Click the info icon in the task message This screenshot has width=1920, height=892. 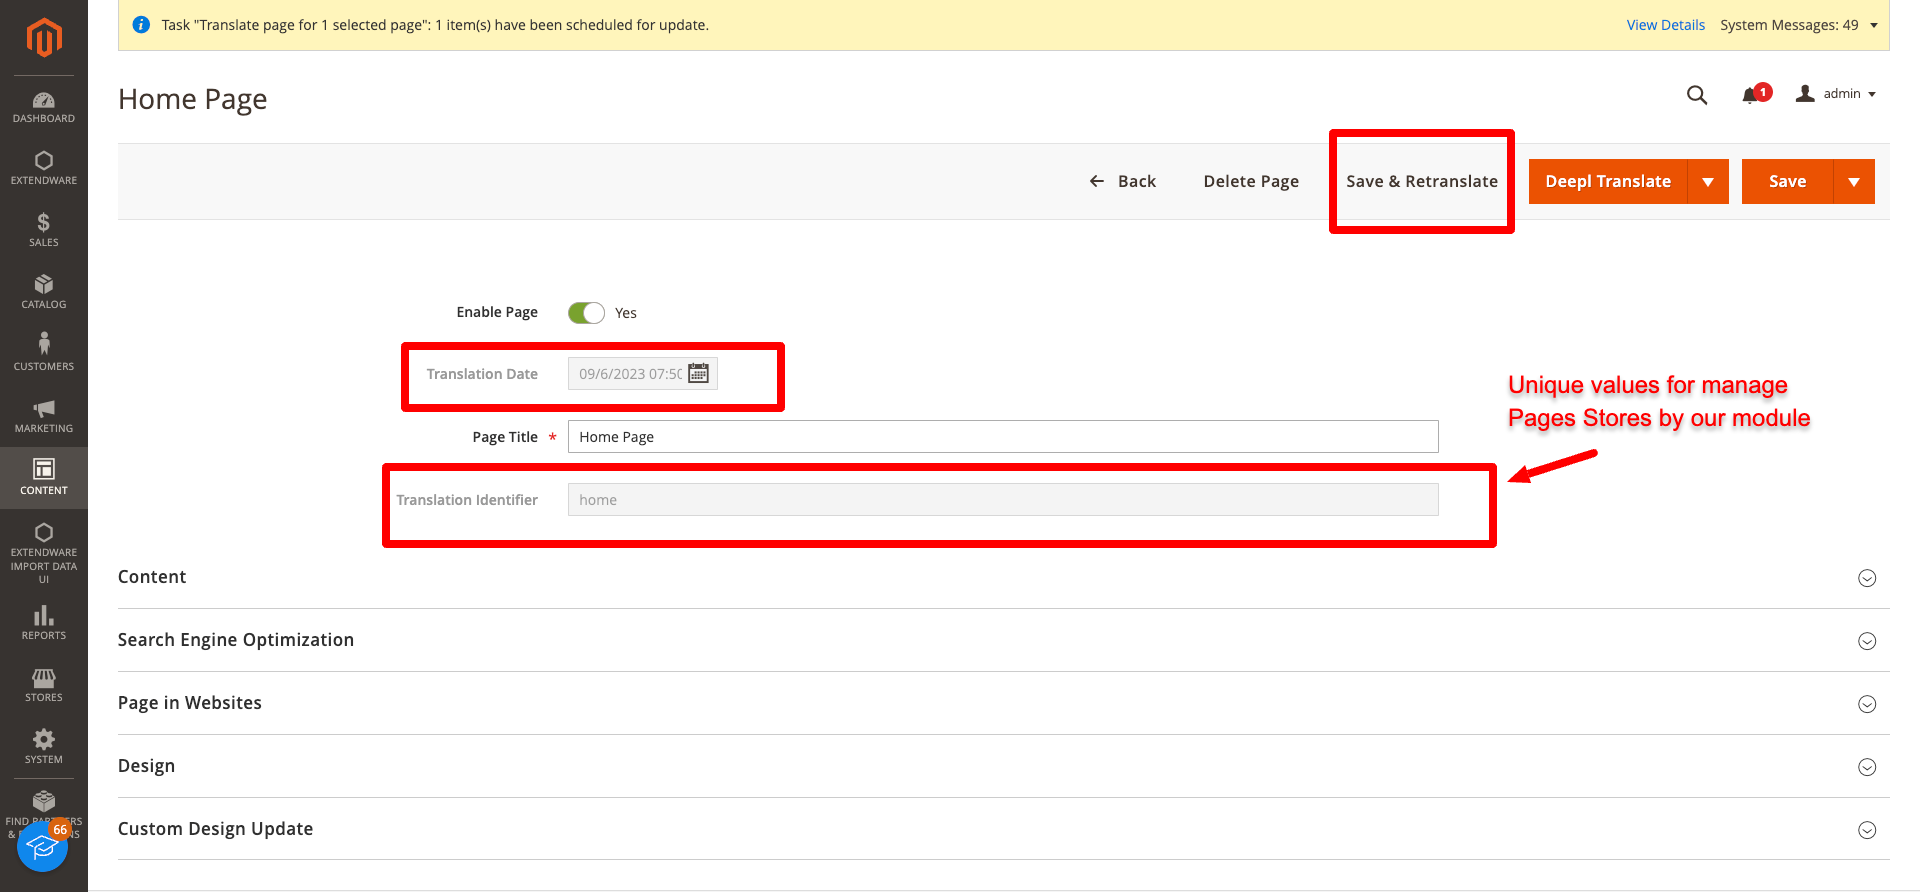[141, 25]
